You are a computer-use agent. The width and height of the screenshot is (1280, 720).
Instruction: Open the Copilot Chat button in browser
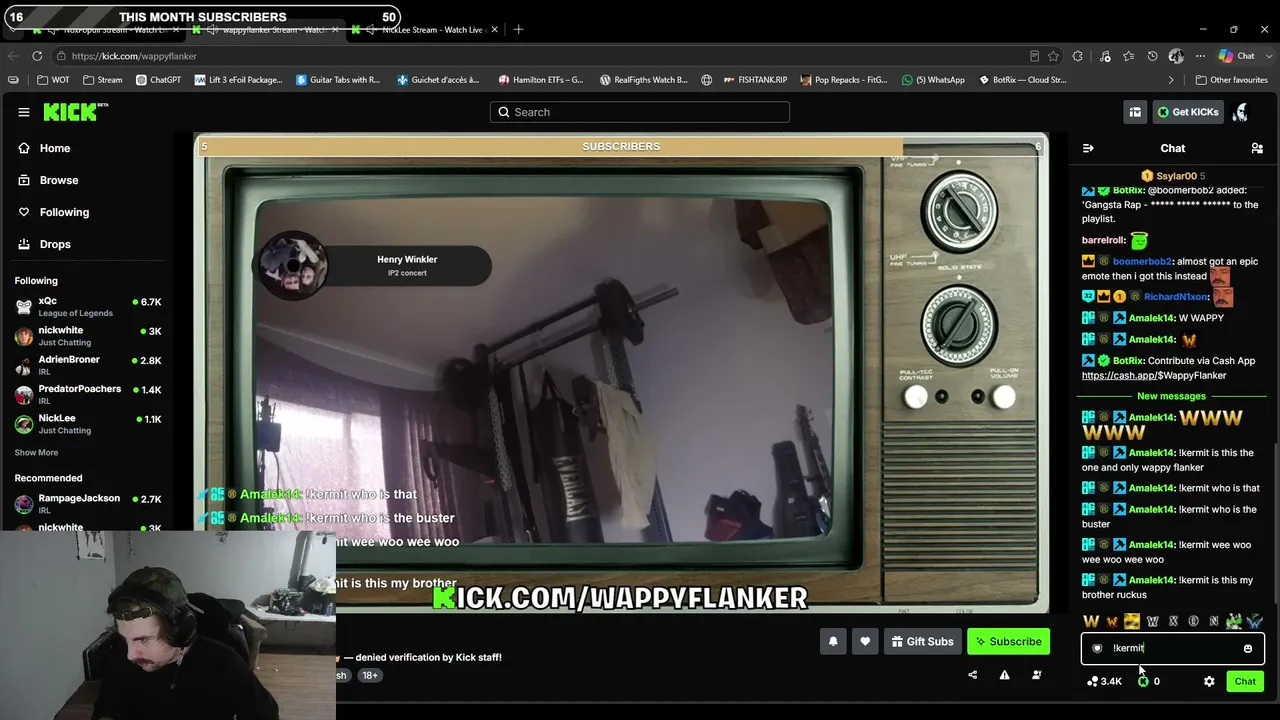(1237, 56)
